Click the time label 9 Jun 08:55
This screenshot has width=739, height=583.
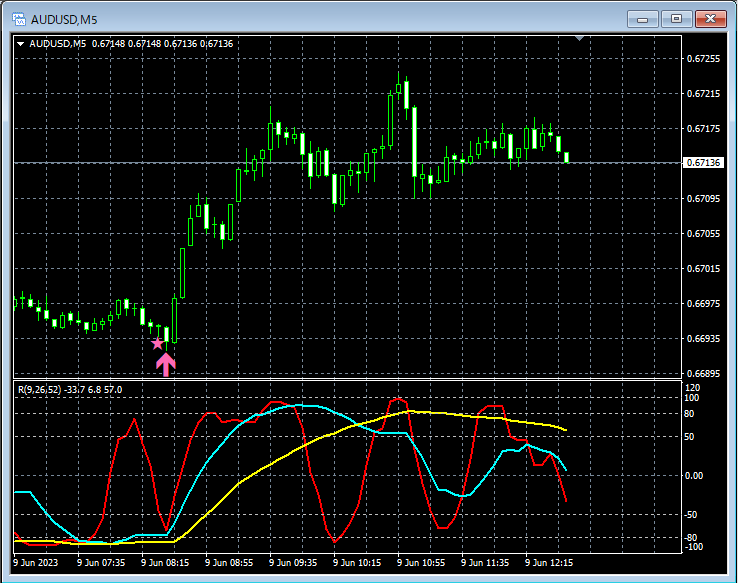point(229,563)
